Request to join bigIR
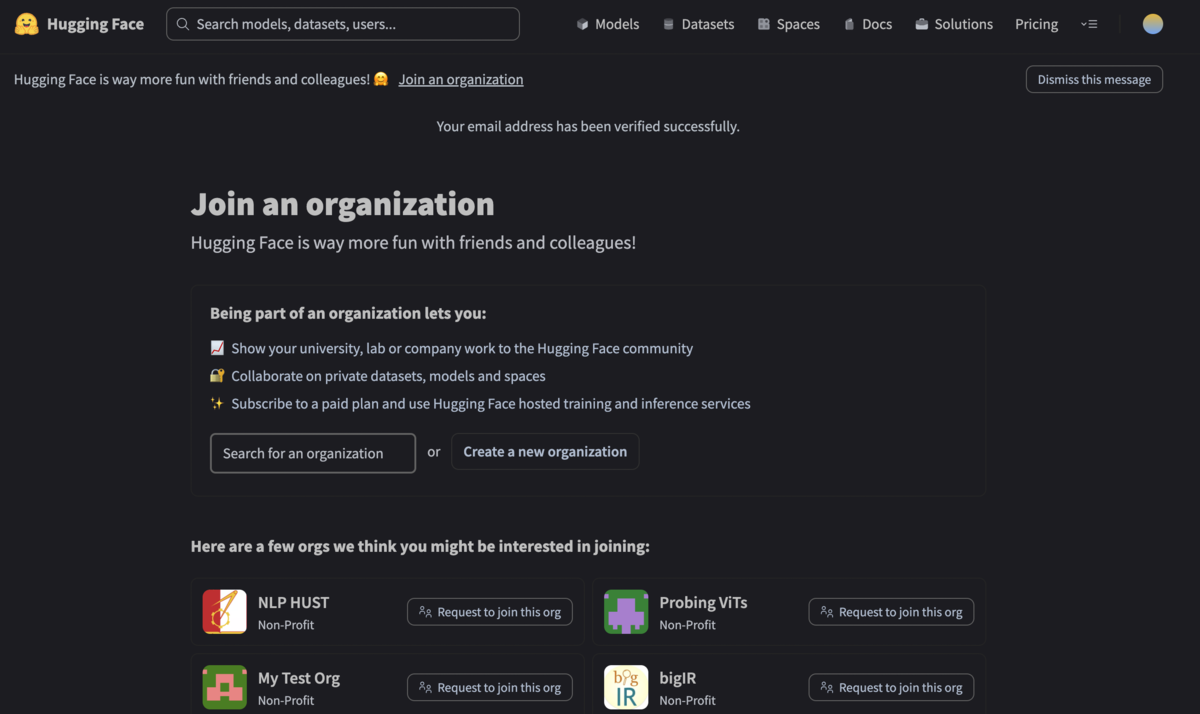 click(891, 688)
